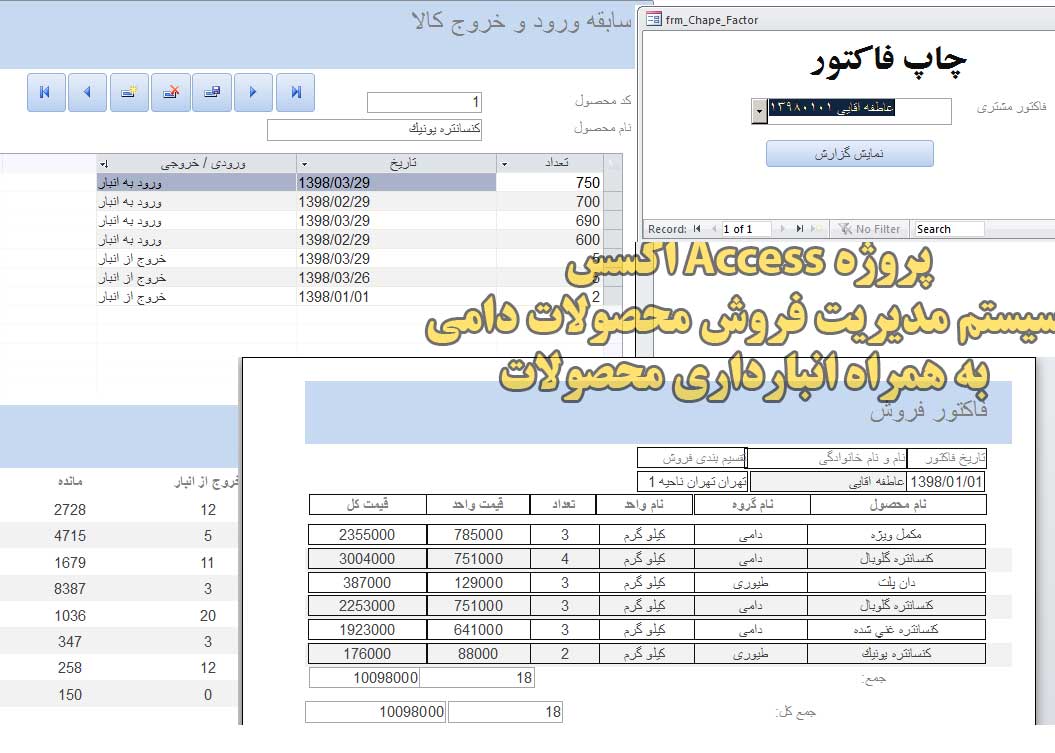
Task: Click last record icon in Record navigator
Action: click(x=799, y=229)
